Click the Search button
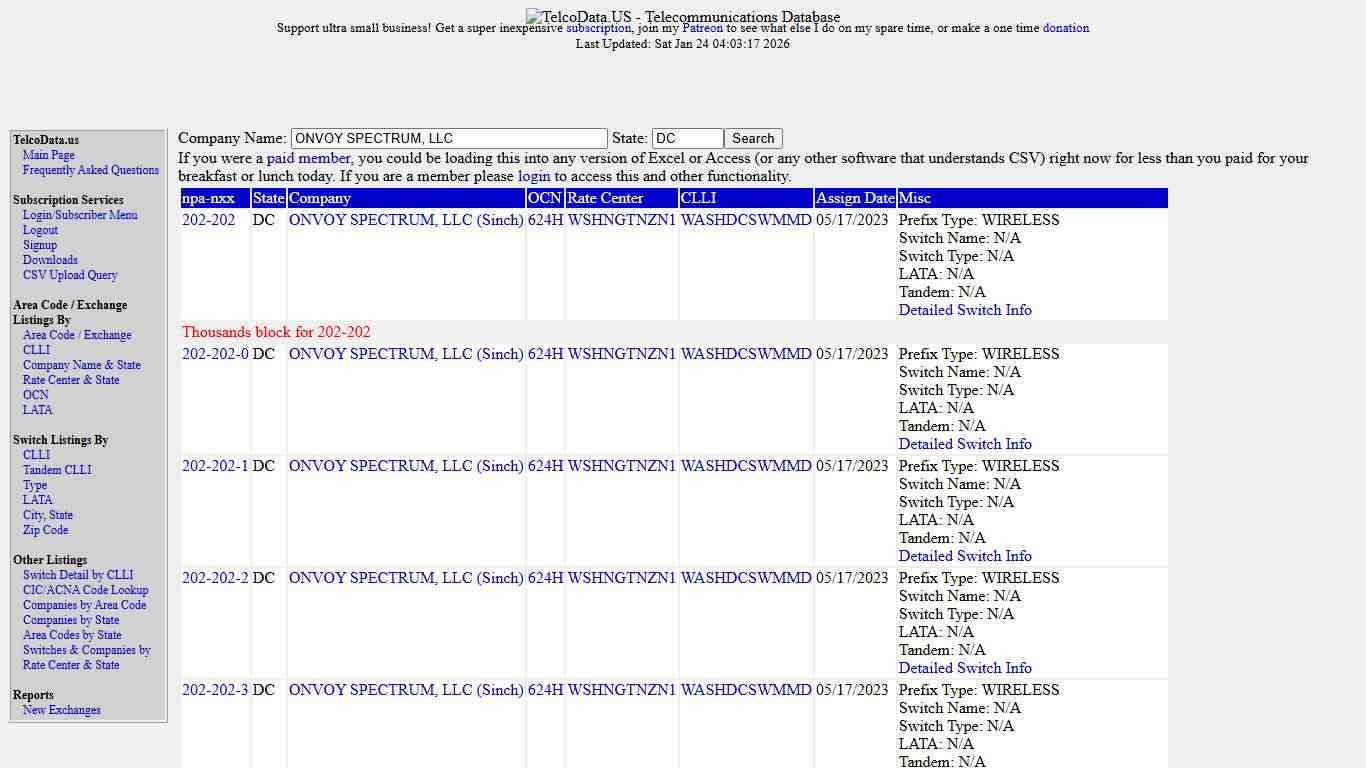 point(752,138)
